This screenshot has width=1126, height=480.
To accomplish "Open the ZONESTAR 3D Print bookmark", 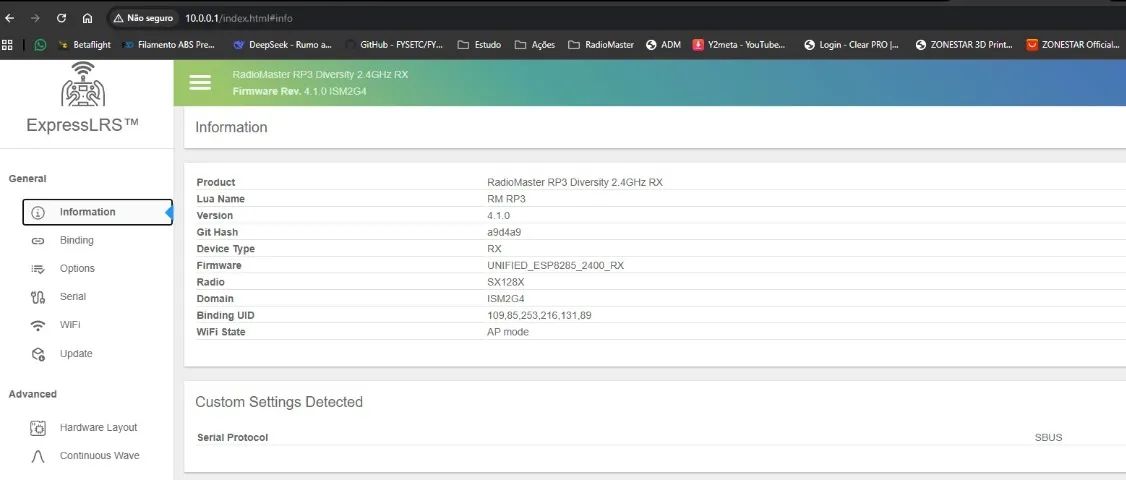I will coord(964,45).
